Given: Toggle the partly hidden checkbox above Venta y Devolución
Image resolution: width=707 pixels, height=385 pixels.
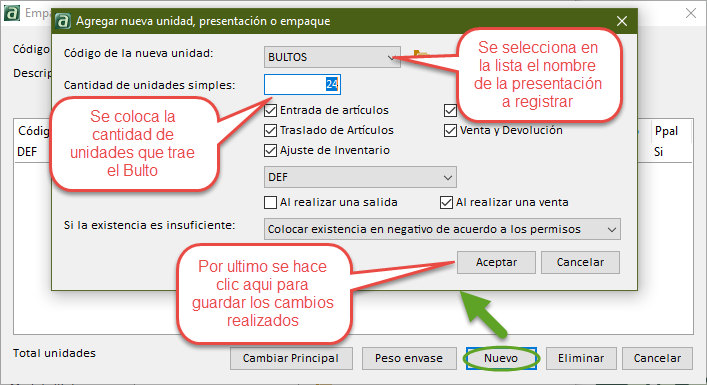Looking at the screenshot, I should (450, 110).
